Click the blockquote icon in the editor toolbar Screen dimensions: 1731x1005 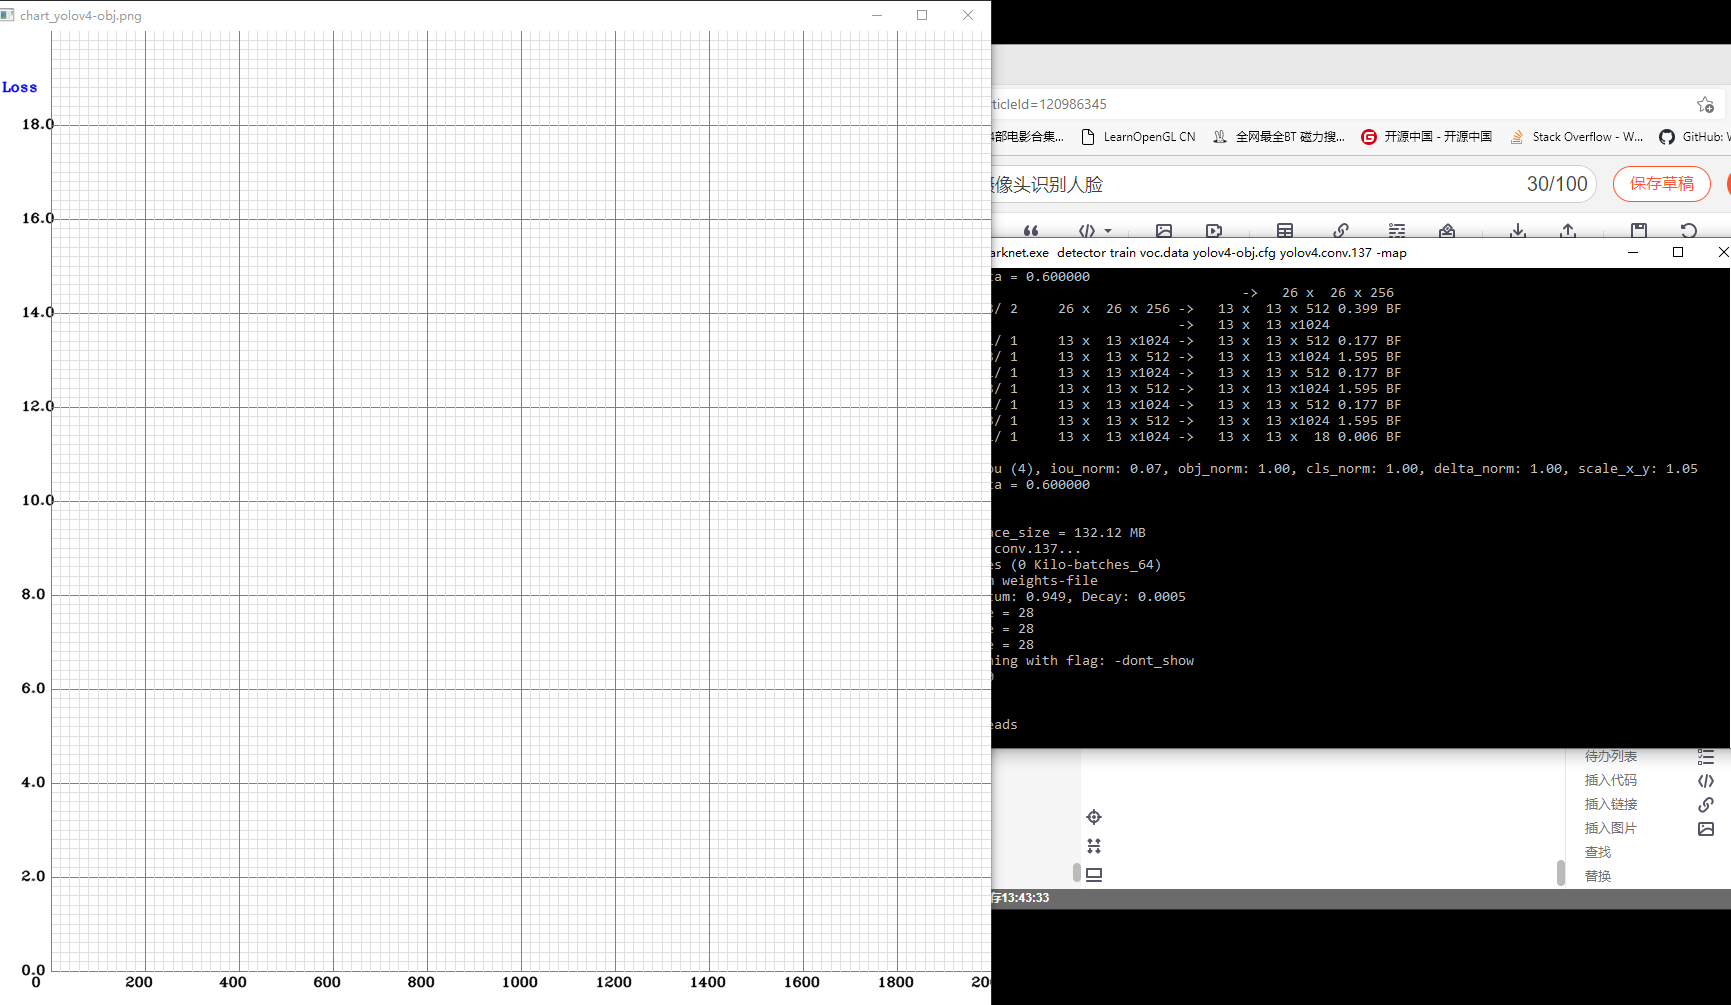tap(1031, 231)
